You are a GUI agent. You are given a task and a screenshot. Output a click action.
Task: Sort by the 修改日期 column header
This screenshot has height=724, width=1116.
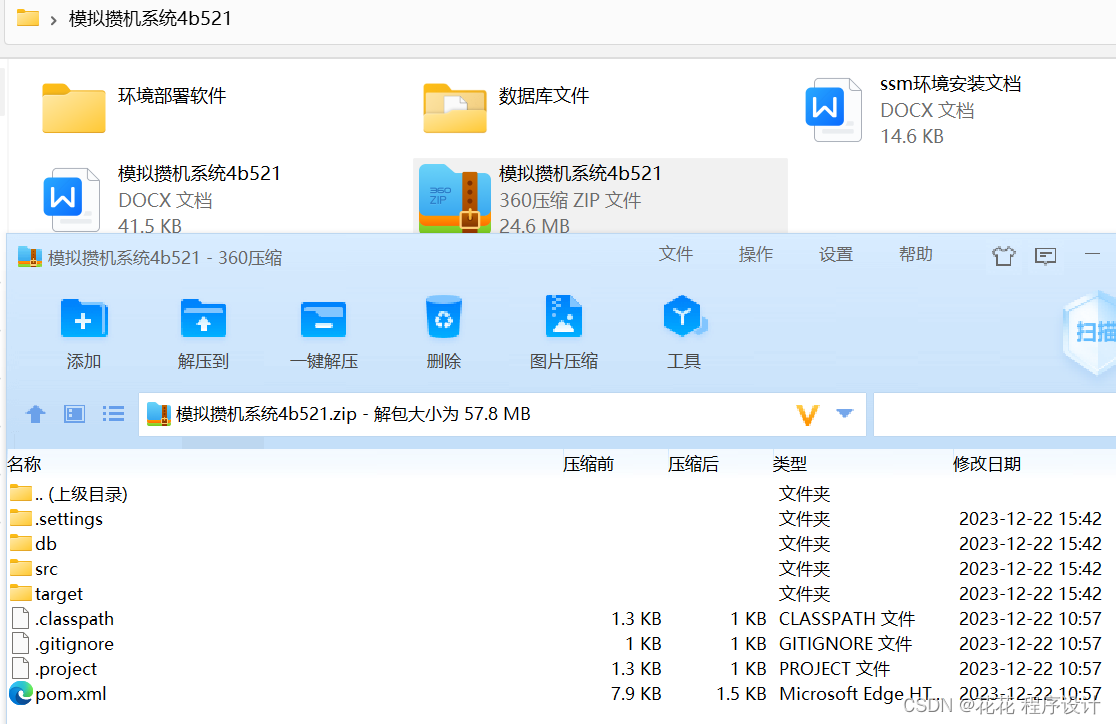pyautogui.click(x=986, y=464)
